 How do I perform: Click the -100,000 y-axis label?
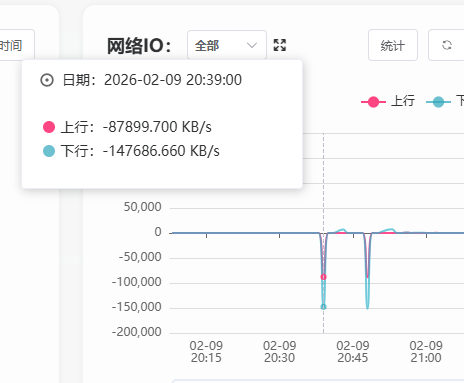click(x=137, y=282)
